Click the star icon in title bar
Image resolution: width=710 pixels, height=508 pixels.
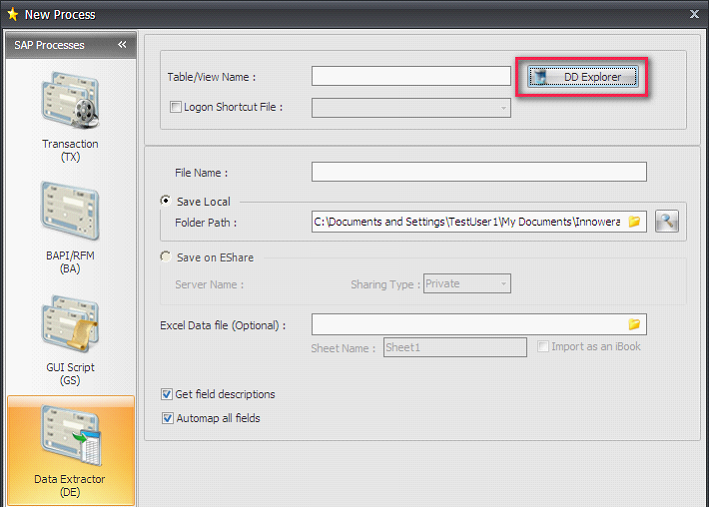(12, 14)
